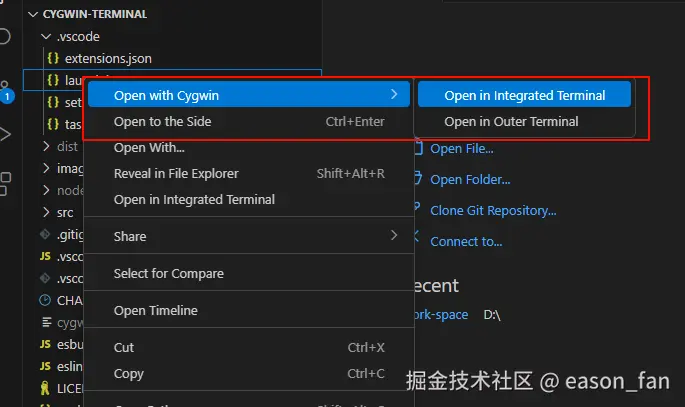685x407 pixels.
Task: Choose Open in Integrated Terminal submenu item
Action: (524, 96)
